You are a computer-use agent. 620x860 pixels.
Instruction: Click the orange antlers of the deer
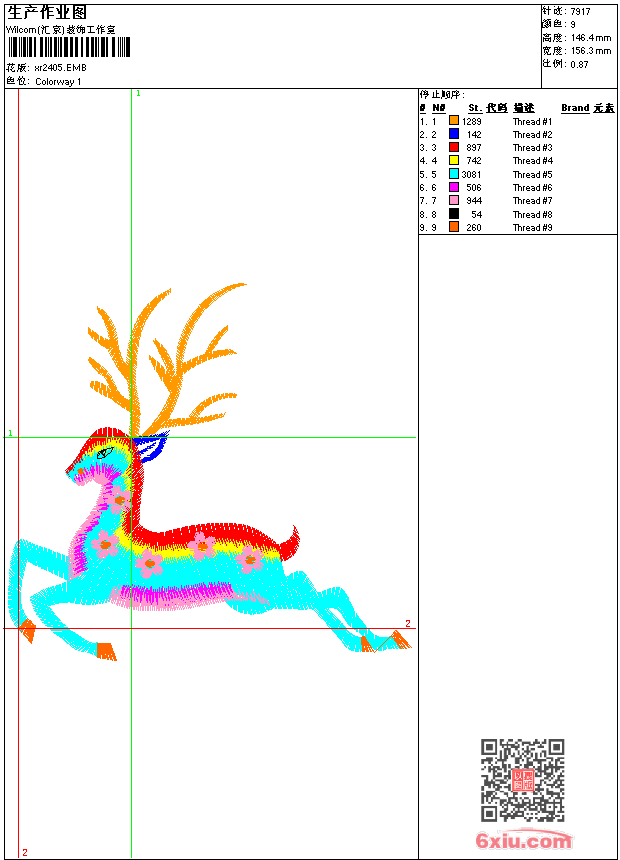point(165,359)
